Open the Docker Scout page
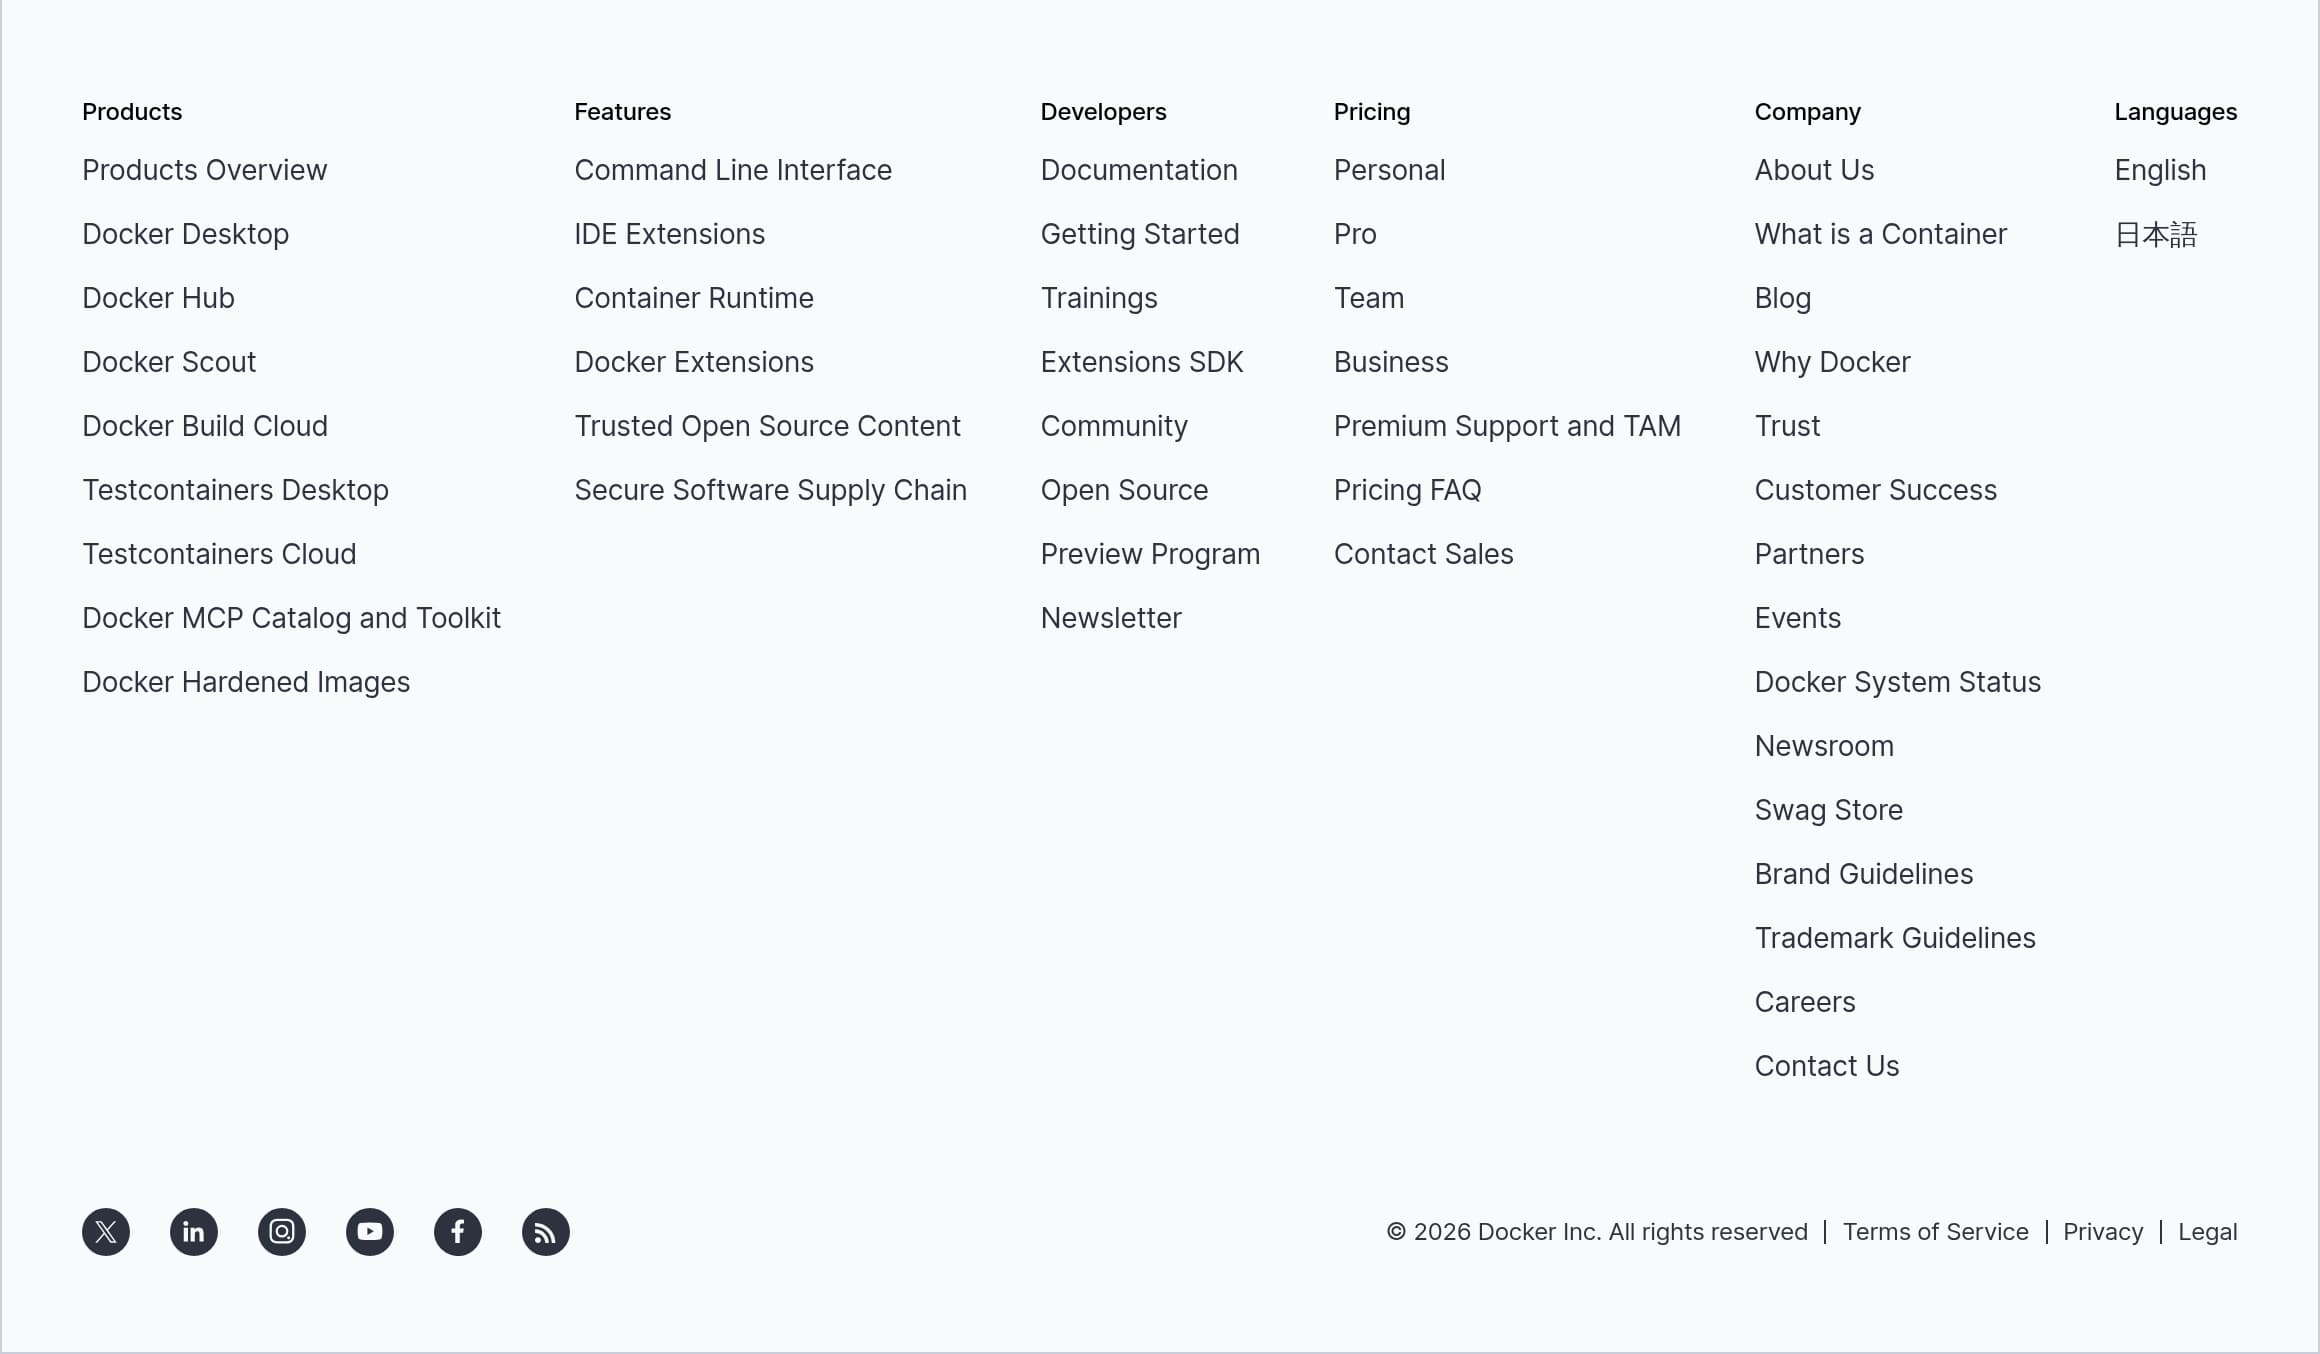 coord(168,362)
